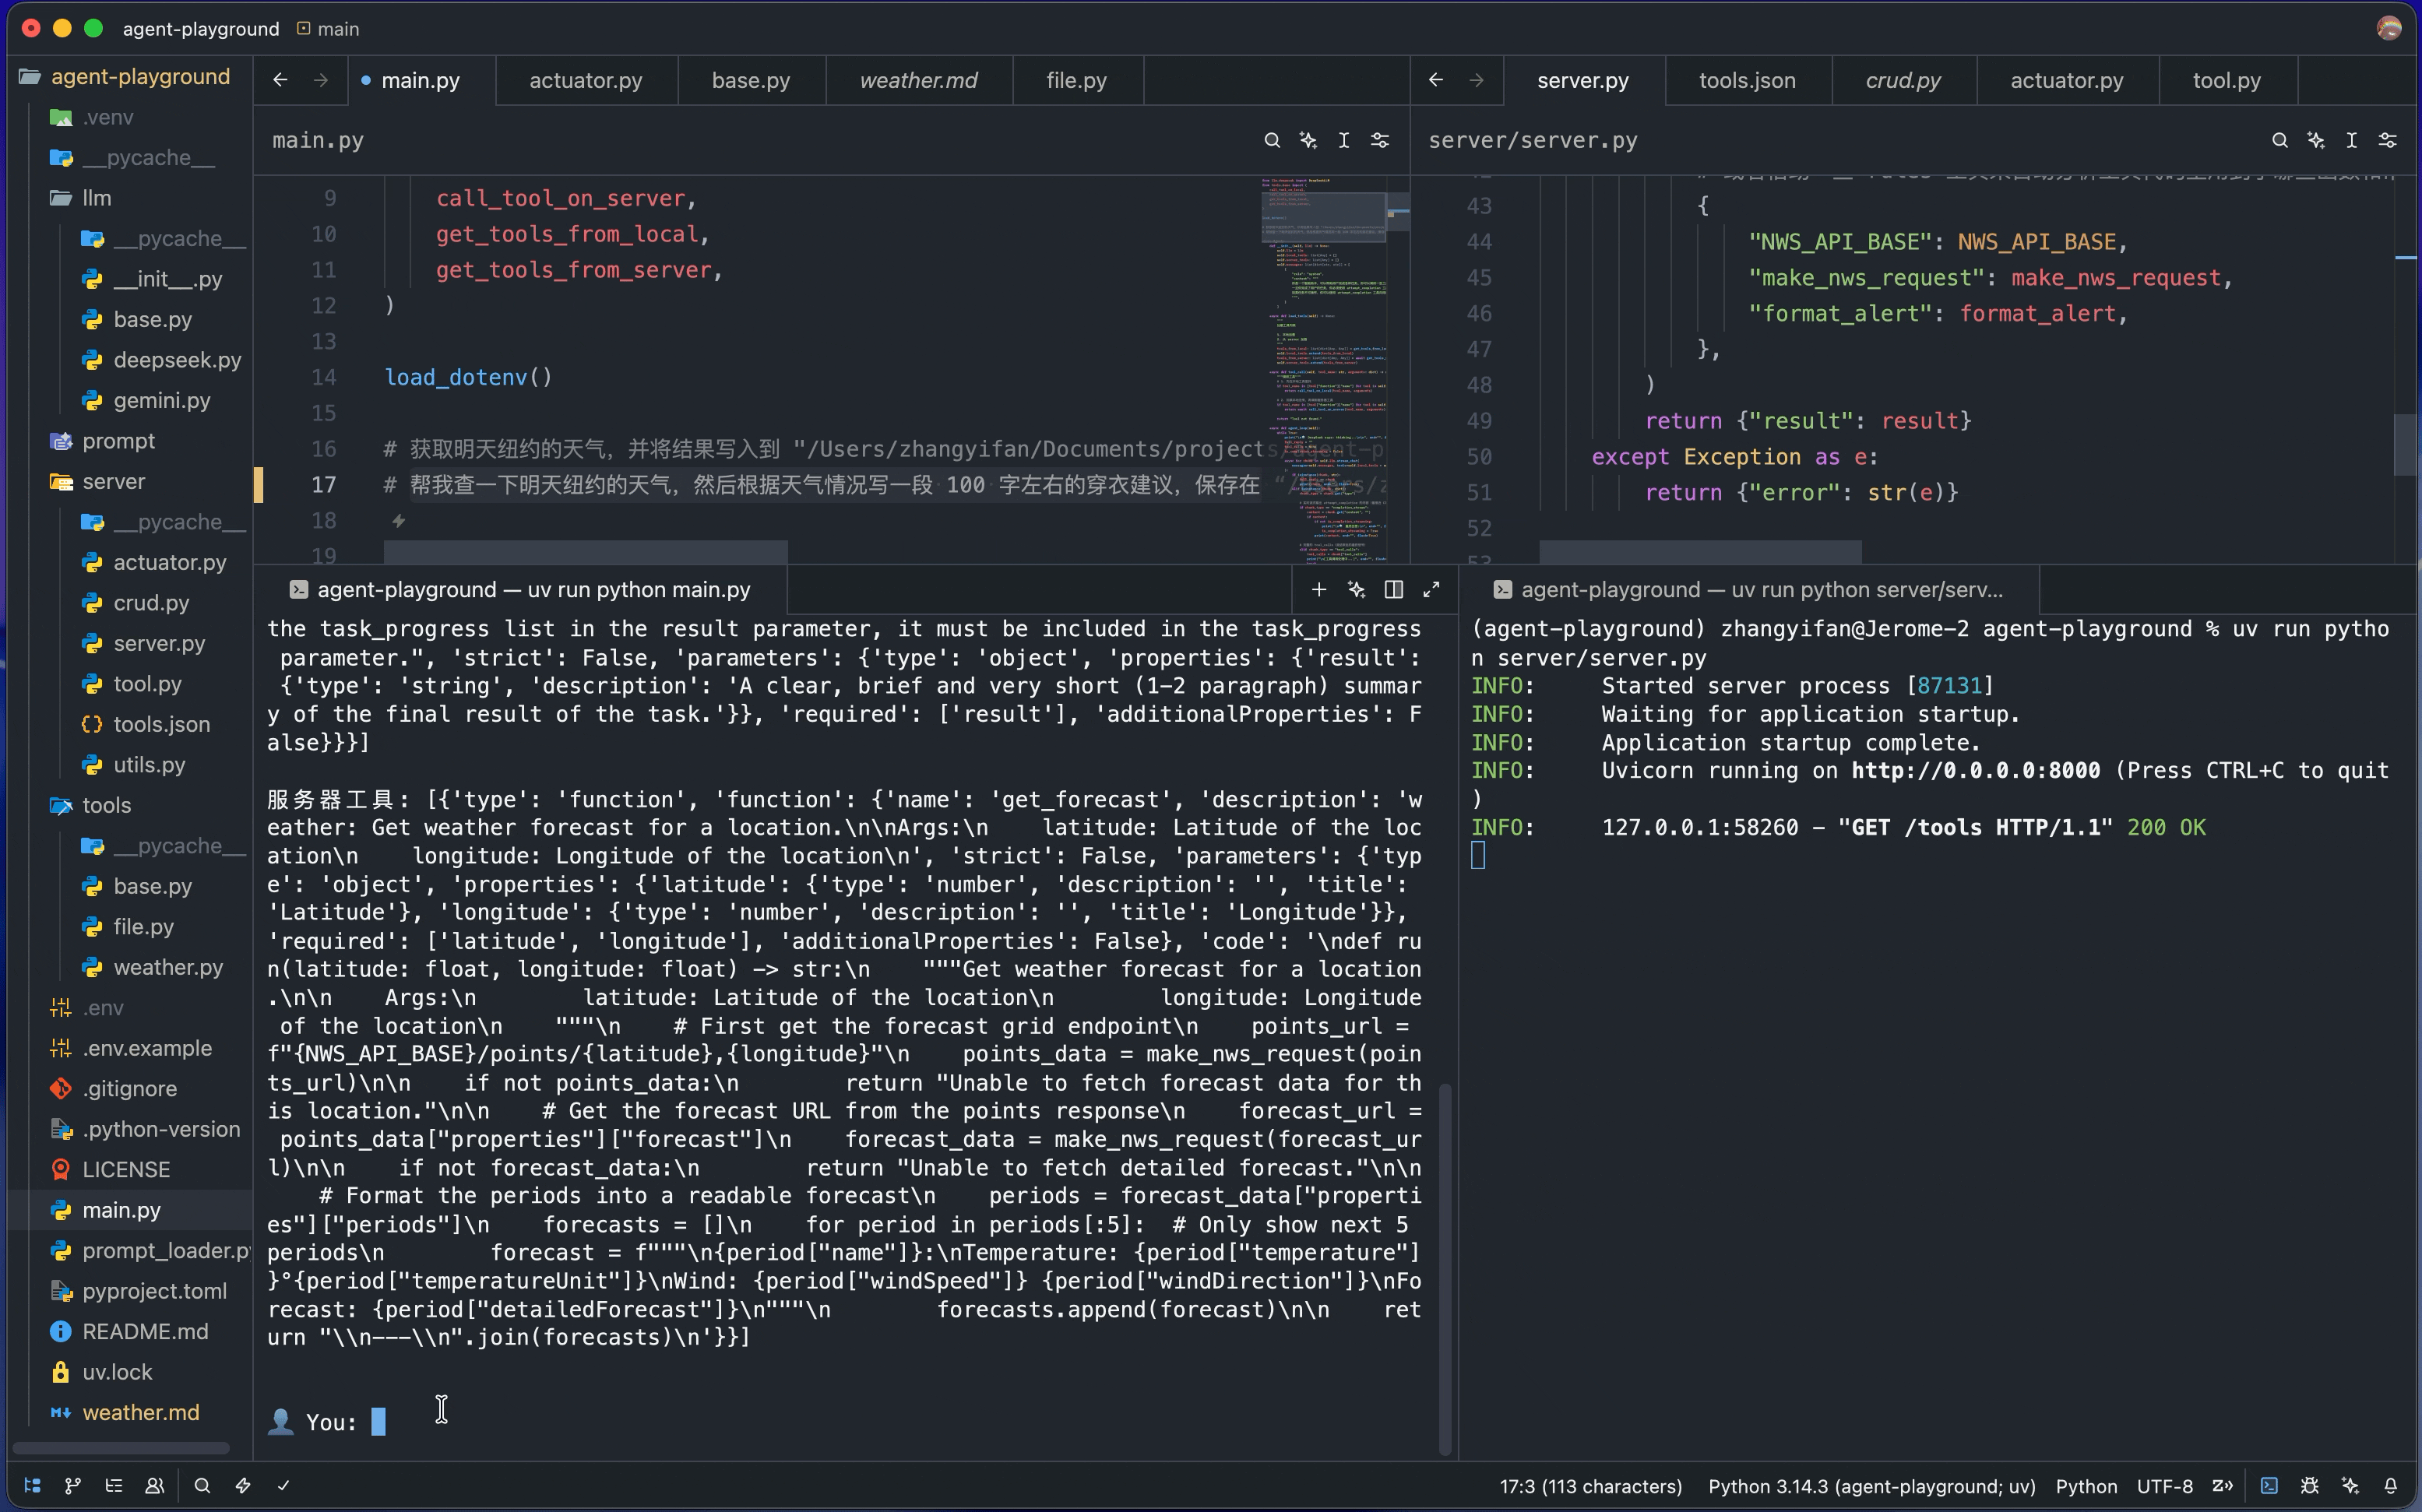Screen dimensions: 2422x1512
Task: Select the git branch icon in status bar
Action: coord(73,1486)
